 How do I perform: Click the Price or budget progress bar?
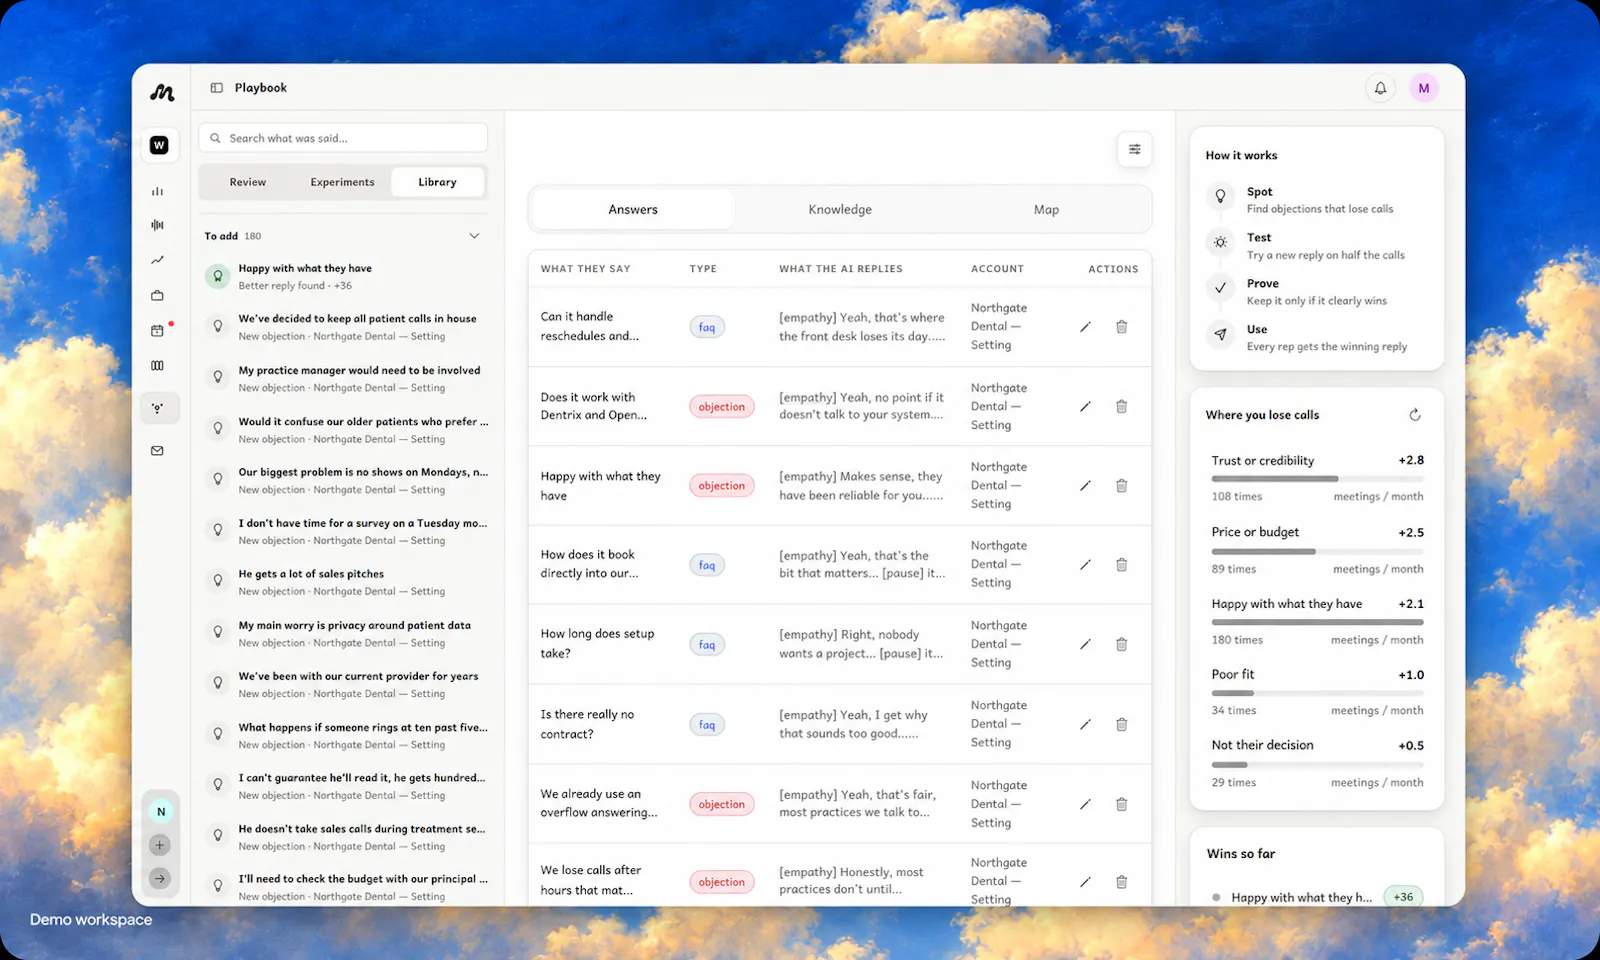point(1317,551)
